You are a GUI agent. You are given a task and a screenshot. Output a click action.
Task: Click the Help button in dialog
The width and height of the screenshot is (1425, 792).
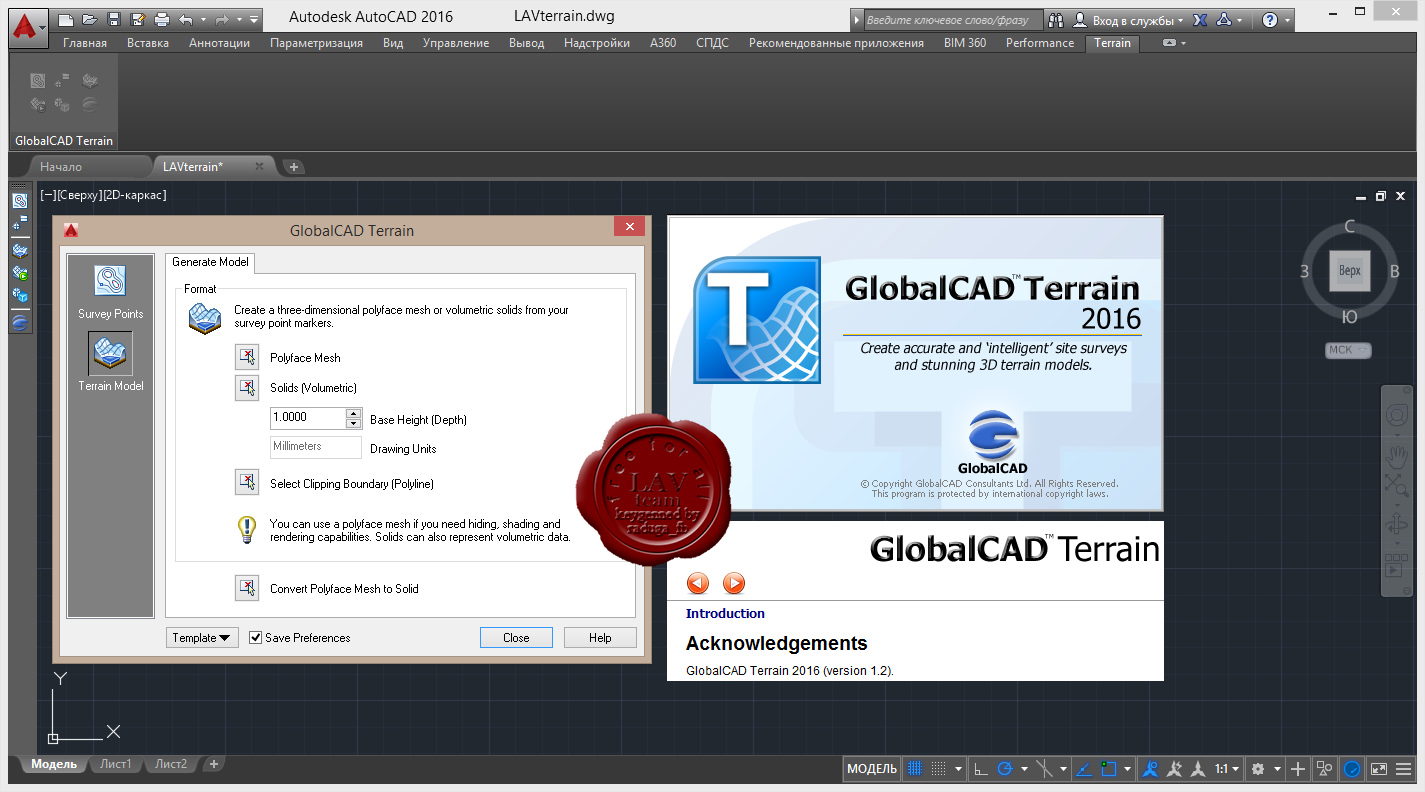[x=600, y=638]
